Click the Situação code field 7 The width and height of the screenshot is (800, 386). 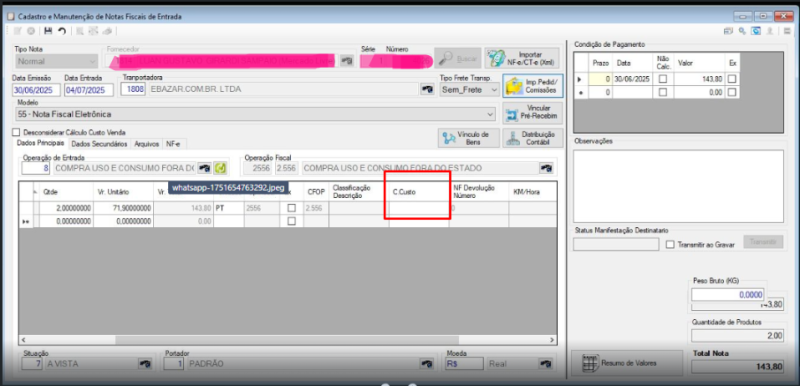pos(33,364)
